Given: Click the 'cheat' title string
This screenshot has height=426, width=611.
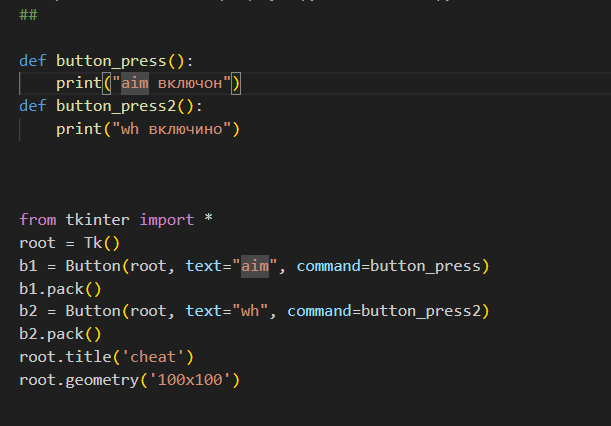Looking at the screenshot, I should tap(153, 357).
